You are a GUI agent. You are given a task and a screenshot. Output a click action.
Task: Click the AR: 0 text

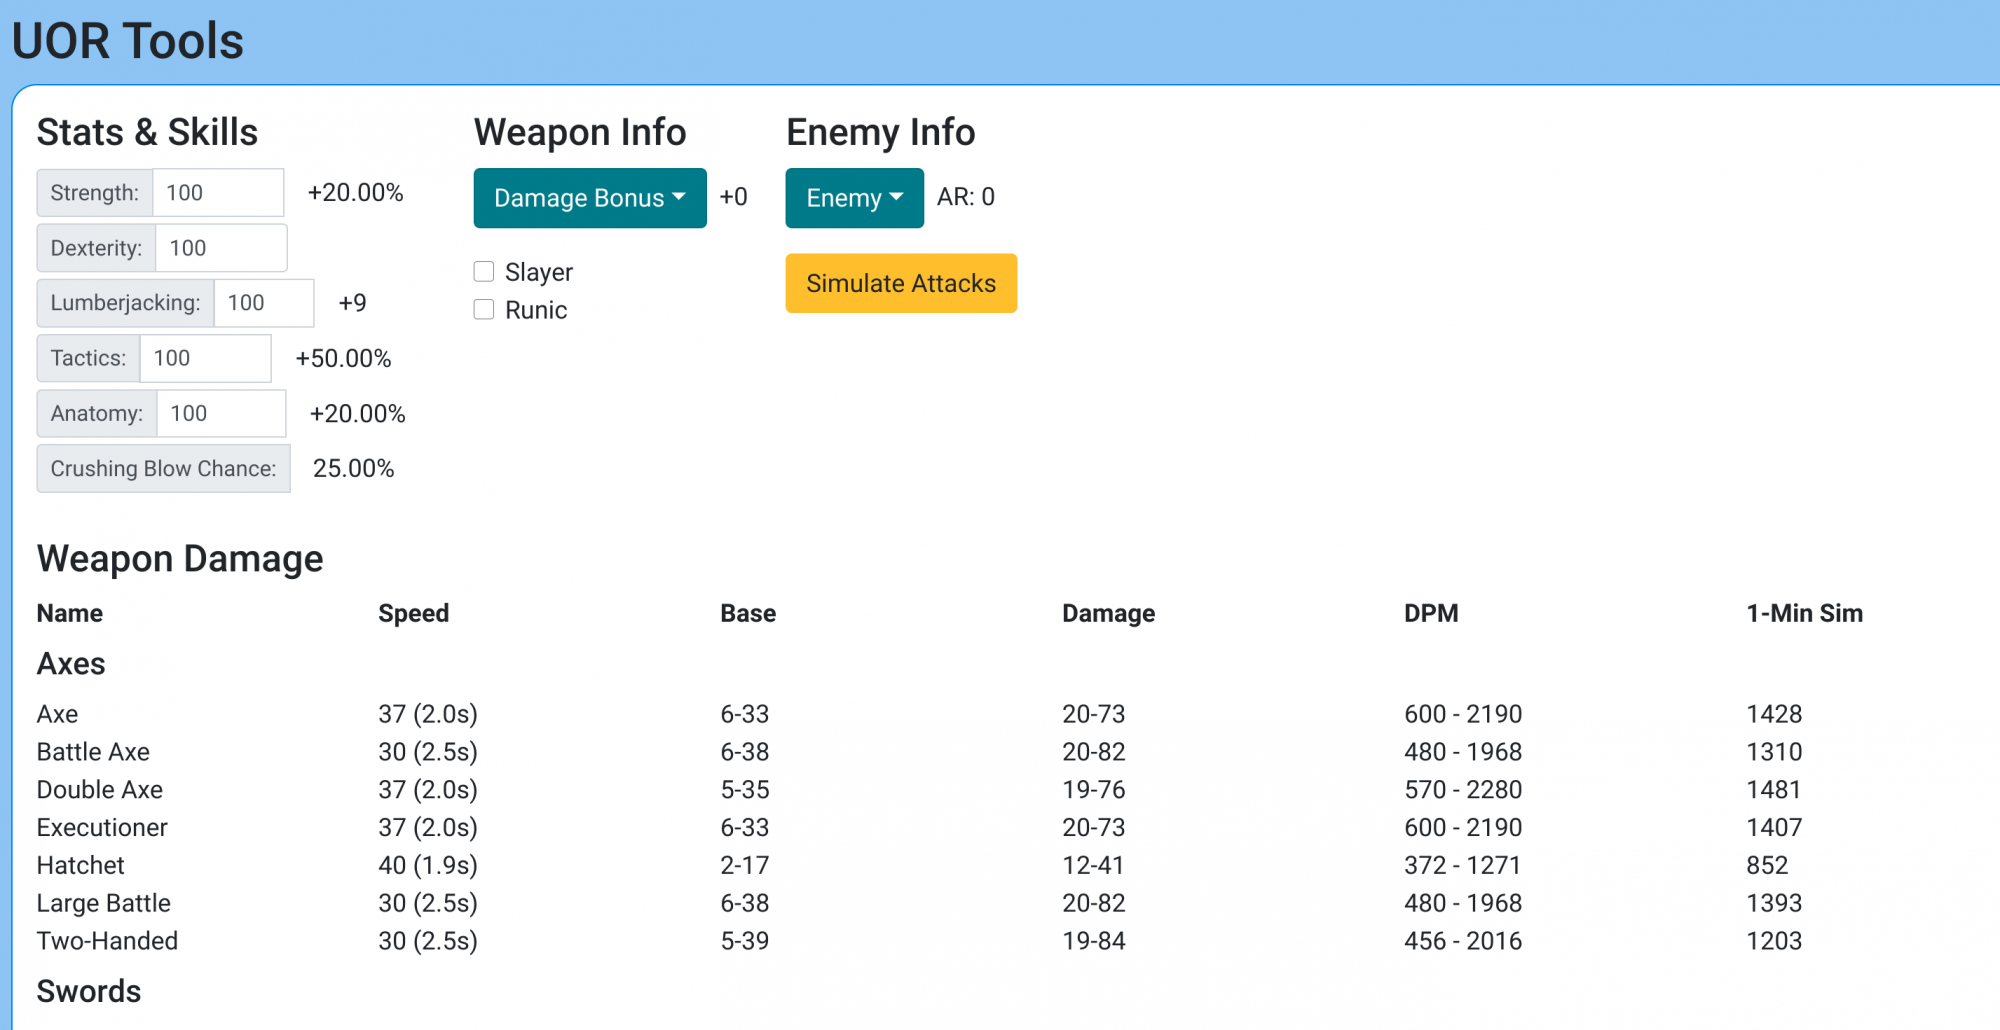pyautogui.click(x=966, y=197)
